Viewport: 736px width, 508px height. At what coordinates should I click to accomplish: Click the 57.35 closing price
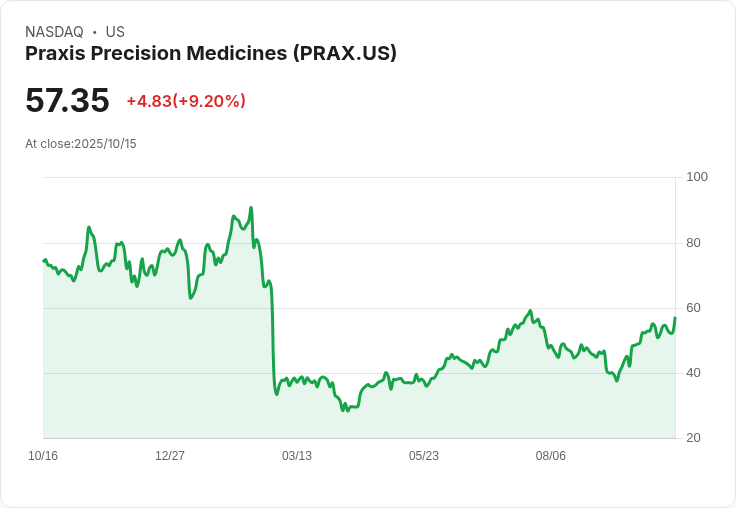[67, 101]
